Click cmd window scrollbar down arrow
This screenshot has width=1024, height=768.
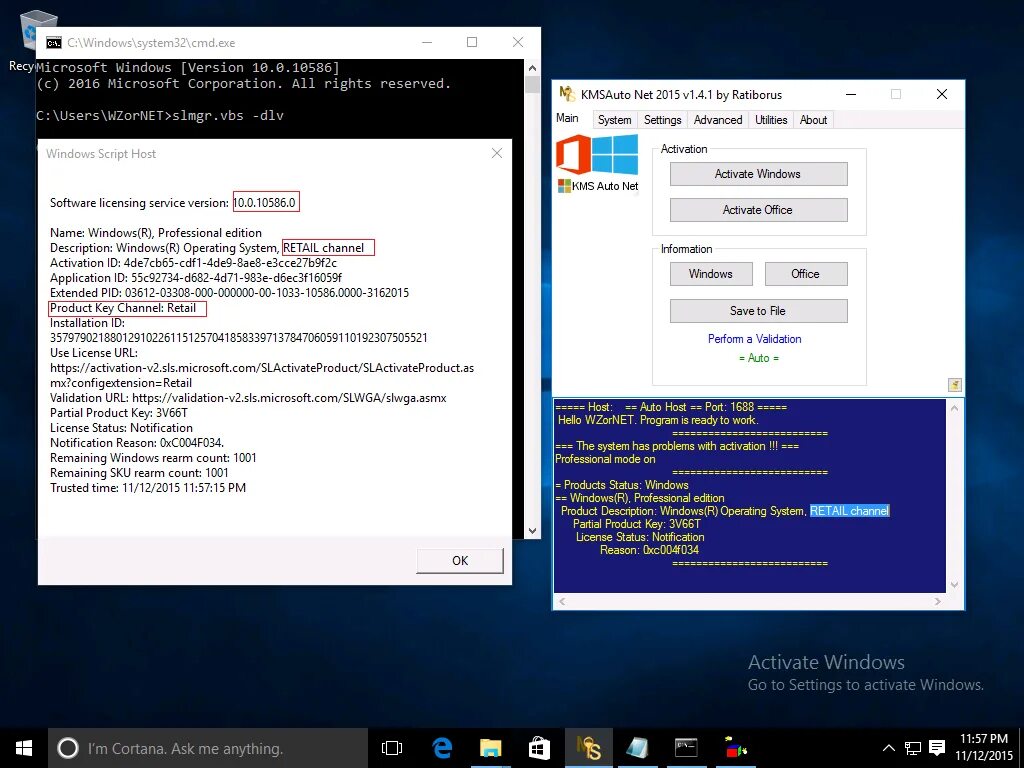tap(532, 531)
